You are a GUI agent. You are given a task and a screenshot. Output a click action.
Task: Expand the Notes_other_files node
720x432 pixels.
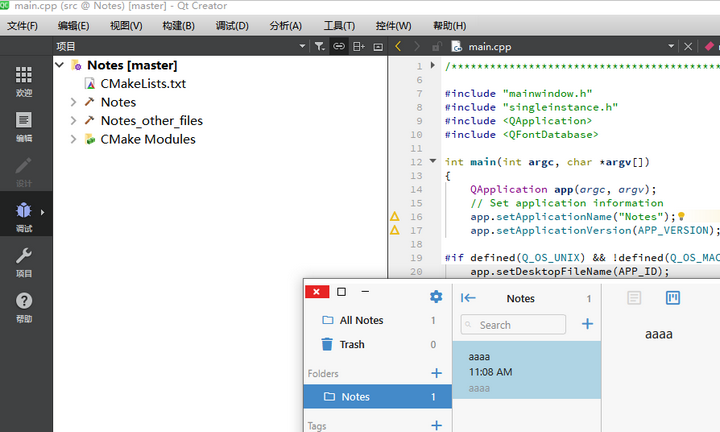(x=73, y=121)
